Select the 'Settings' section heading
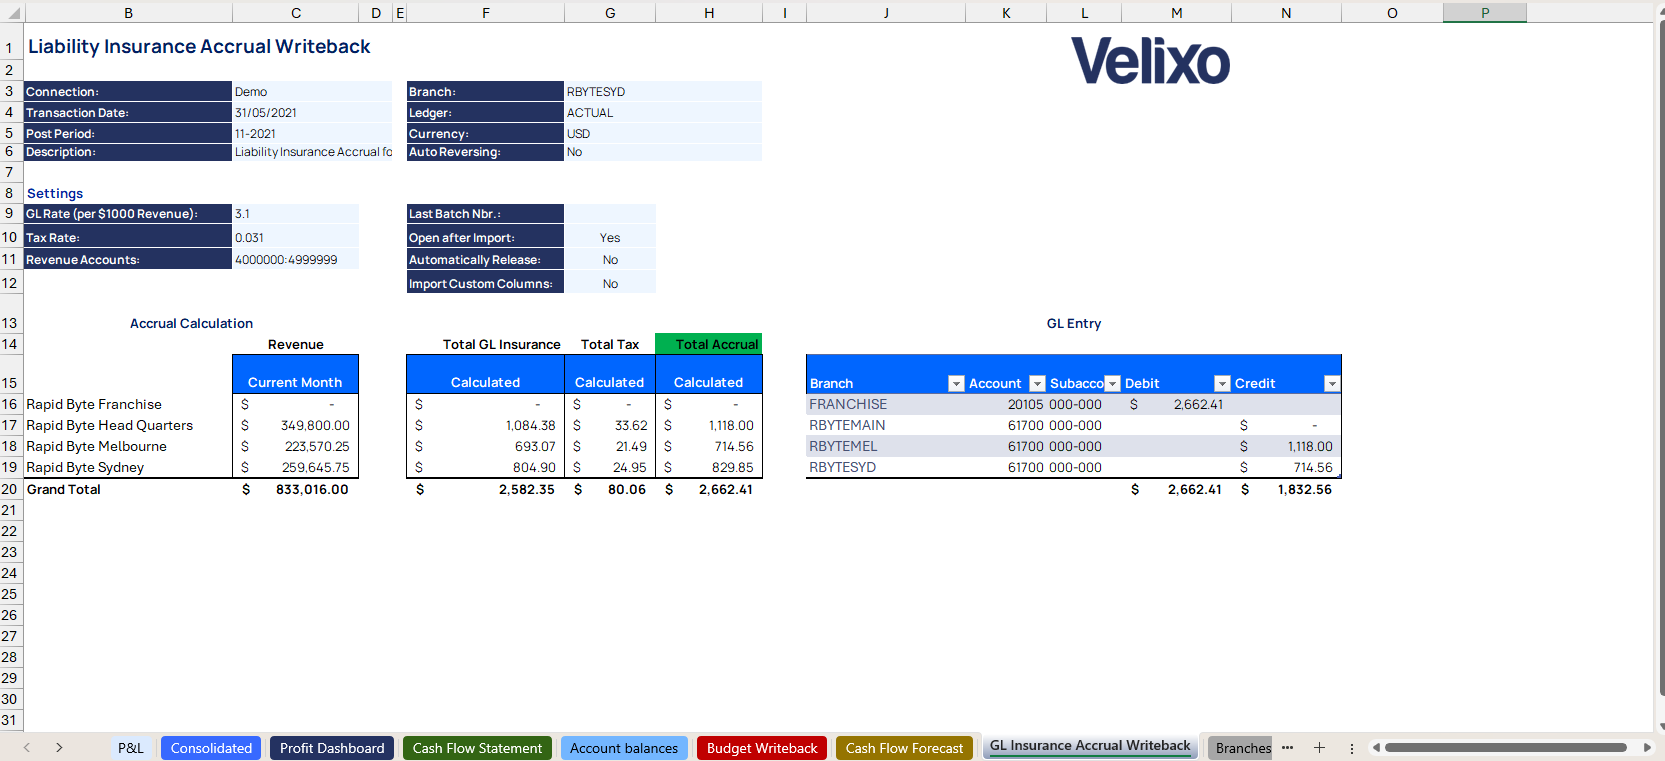The image size is (1665, 761). (55, 193)
